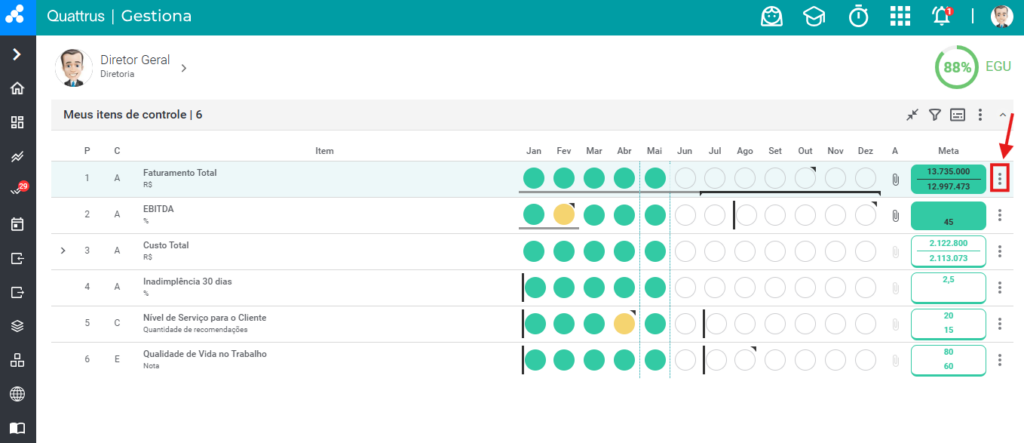Expand the left sidebar with the chevron
The height and width of the screenshot is (443, 1024).
point(18,54)
